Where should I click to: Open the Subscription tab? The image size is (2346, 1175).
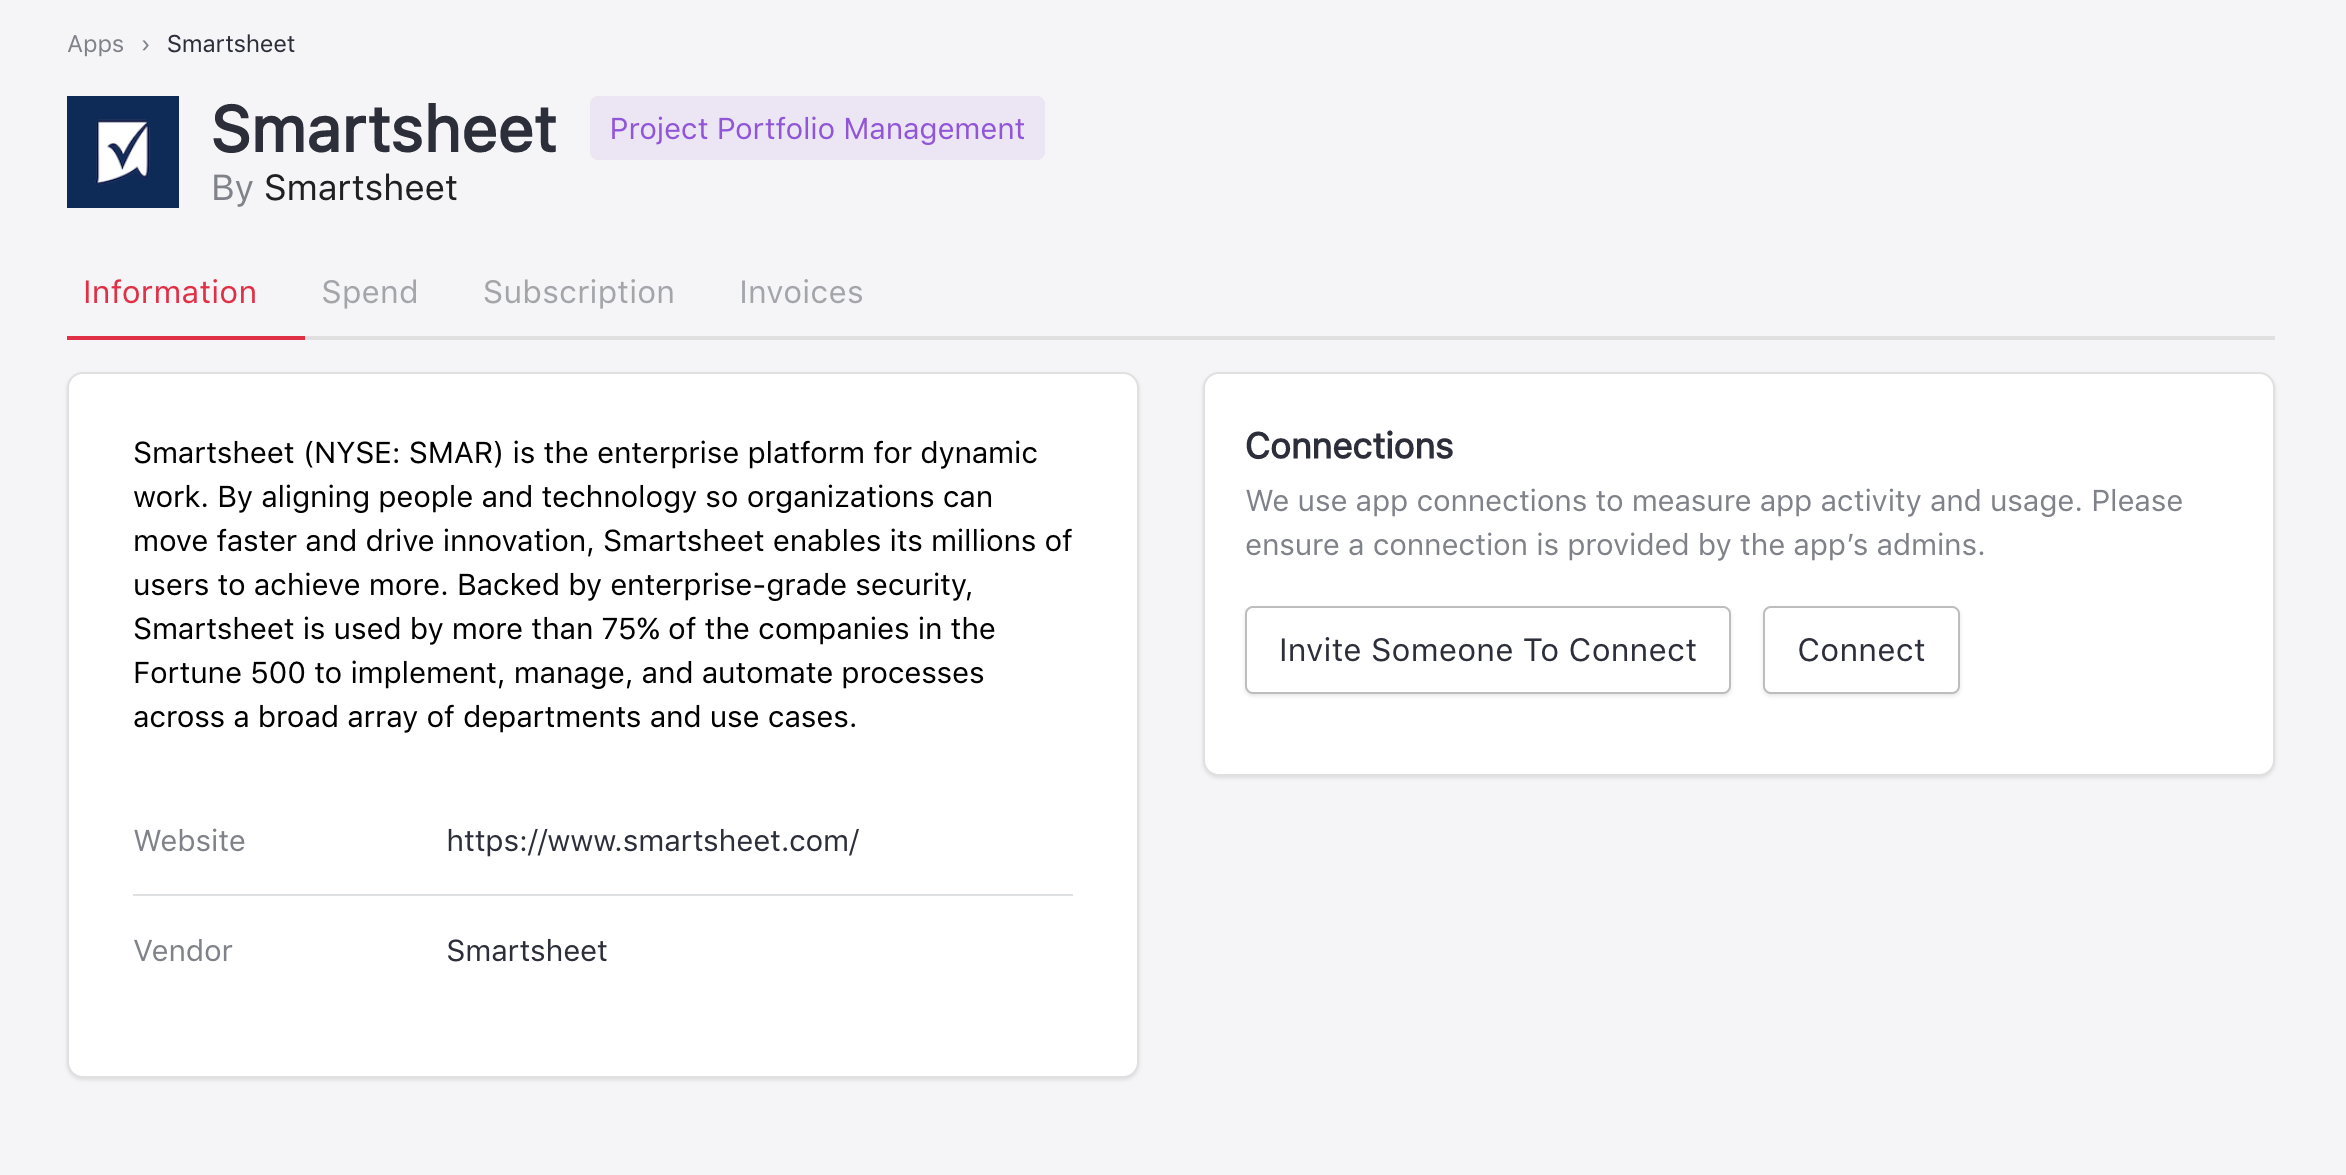[578, 292]
